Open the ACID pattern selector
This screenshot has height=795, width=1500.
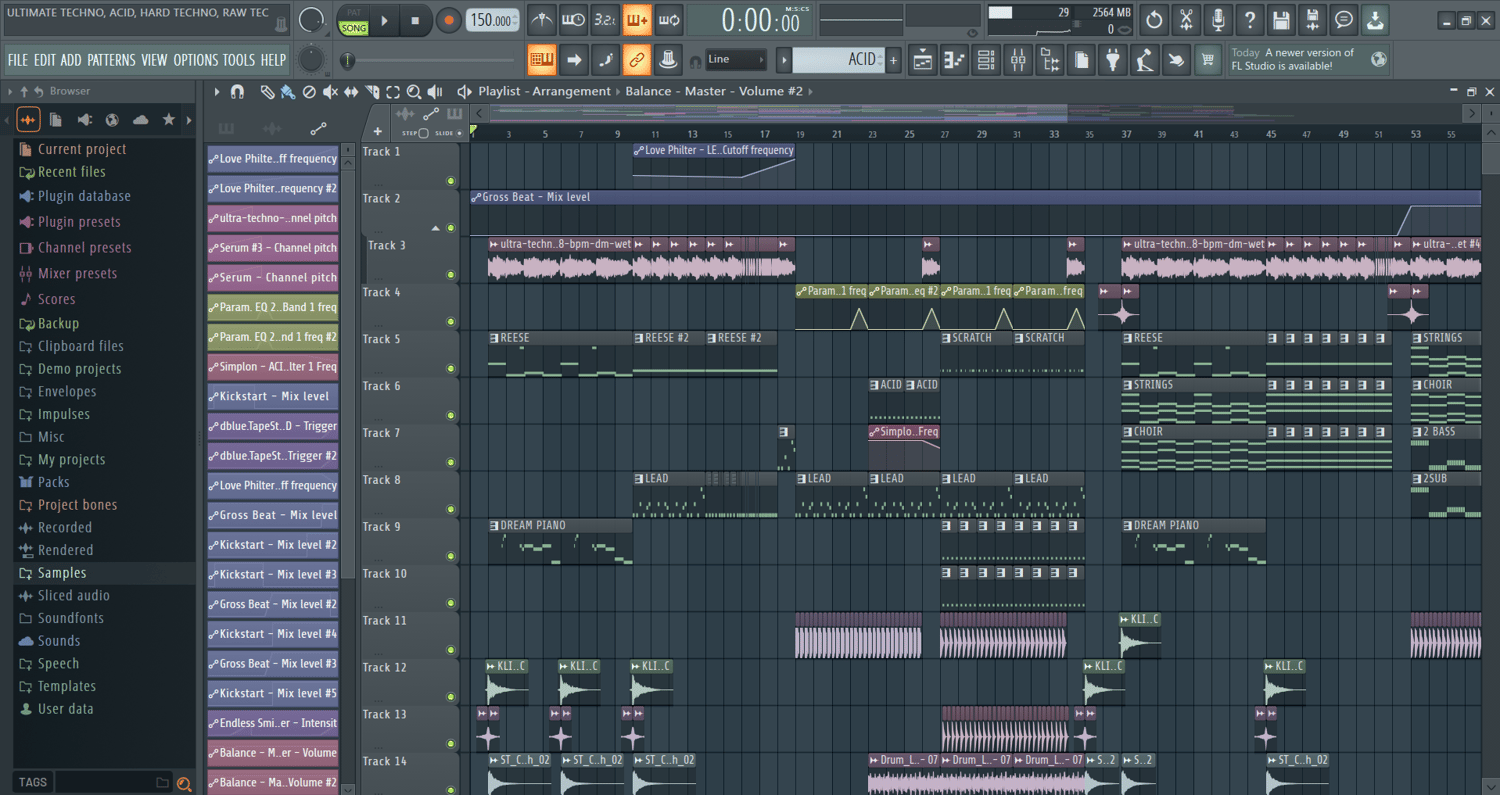[837, 60]
